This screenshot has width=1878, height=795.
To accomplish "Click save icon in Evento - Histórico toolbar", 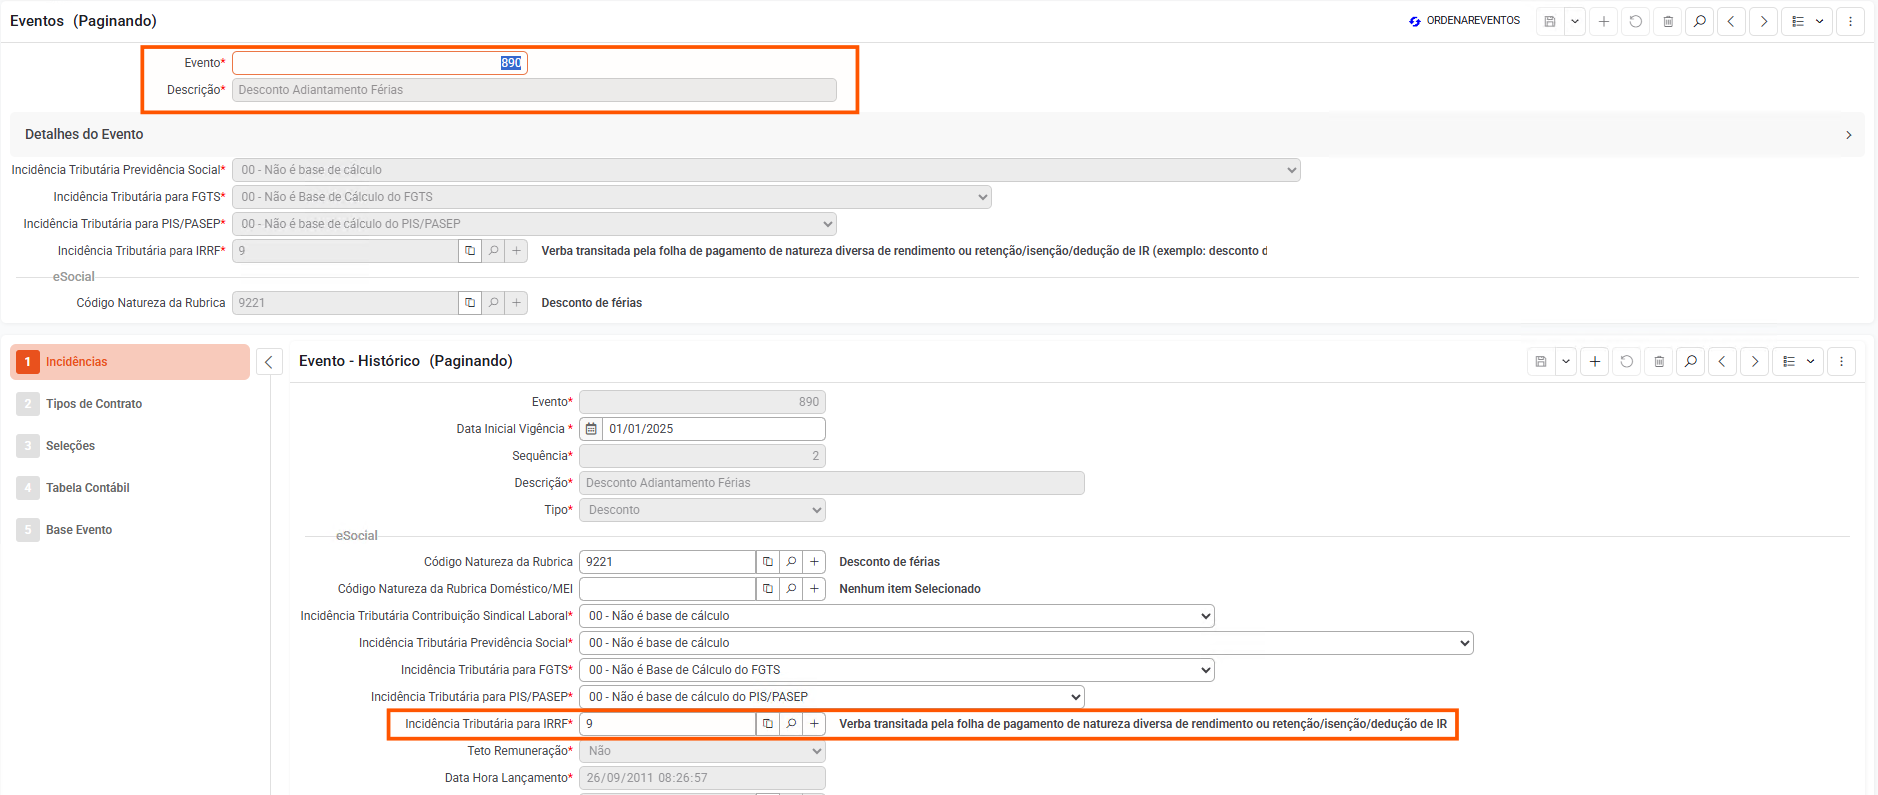I will coord(1541,362).
